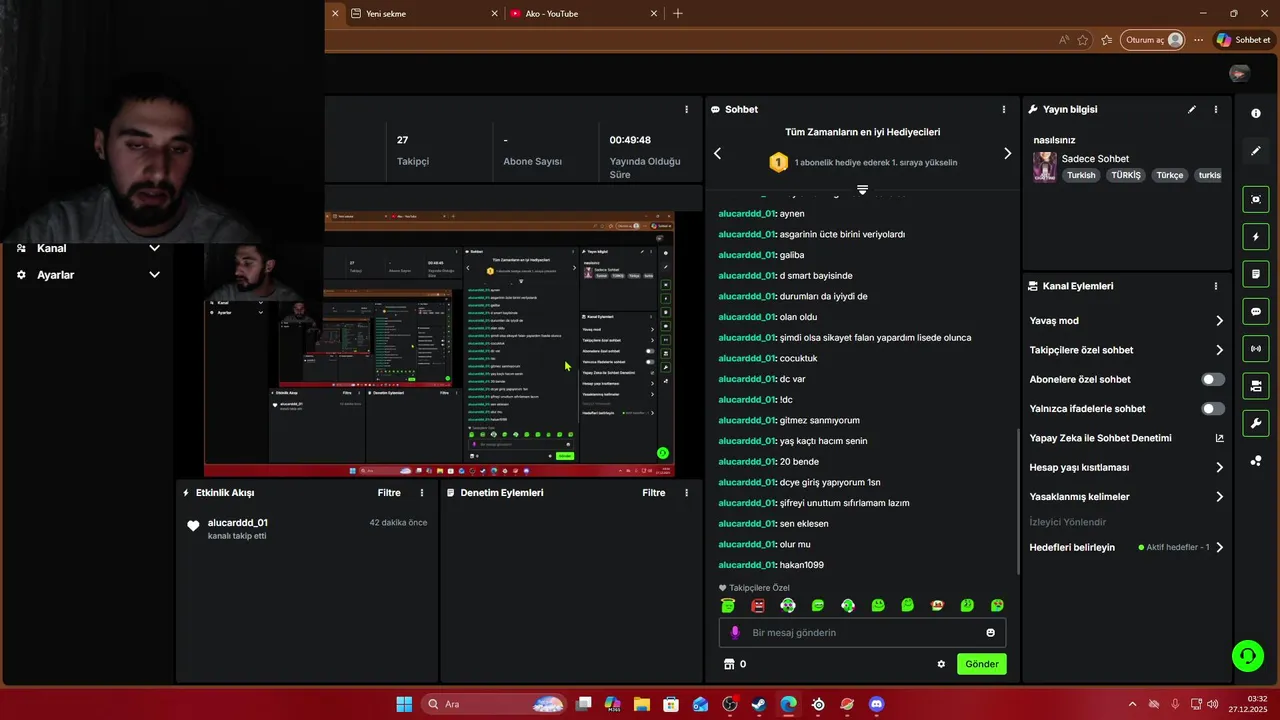
Task: Open Etkinlik Akışı Filtre
Action: coord(389,493)
